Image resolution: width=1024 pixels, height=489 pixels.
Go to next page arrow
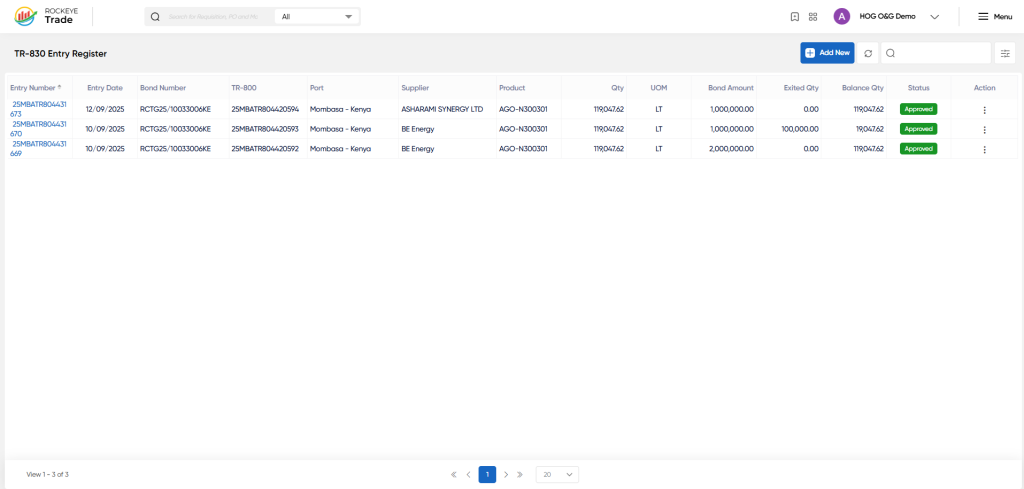pos(506,475)
